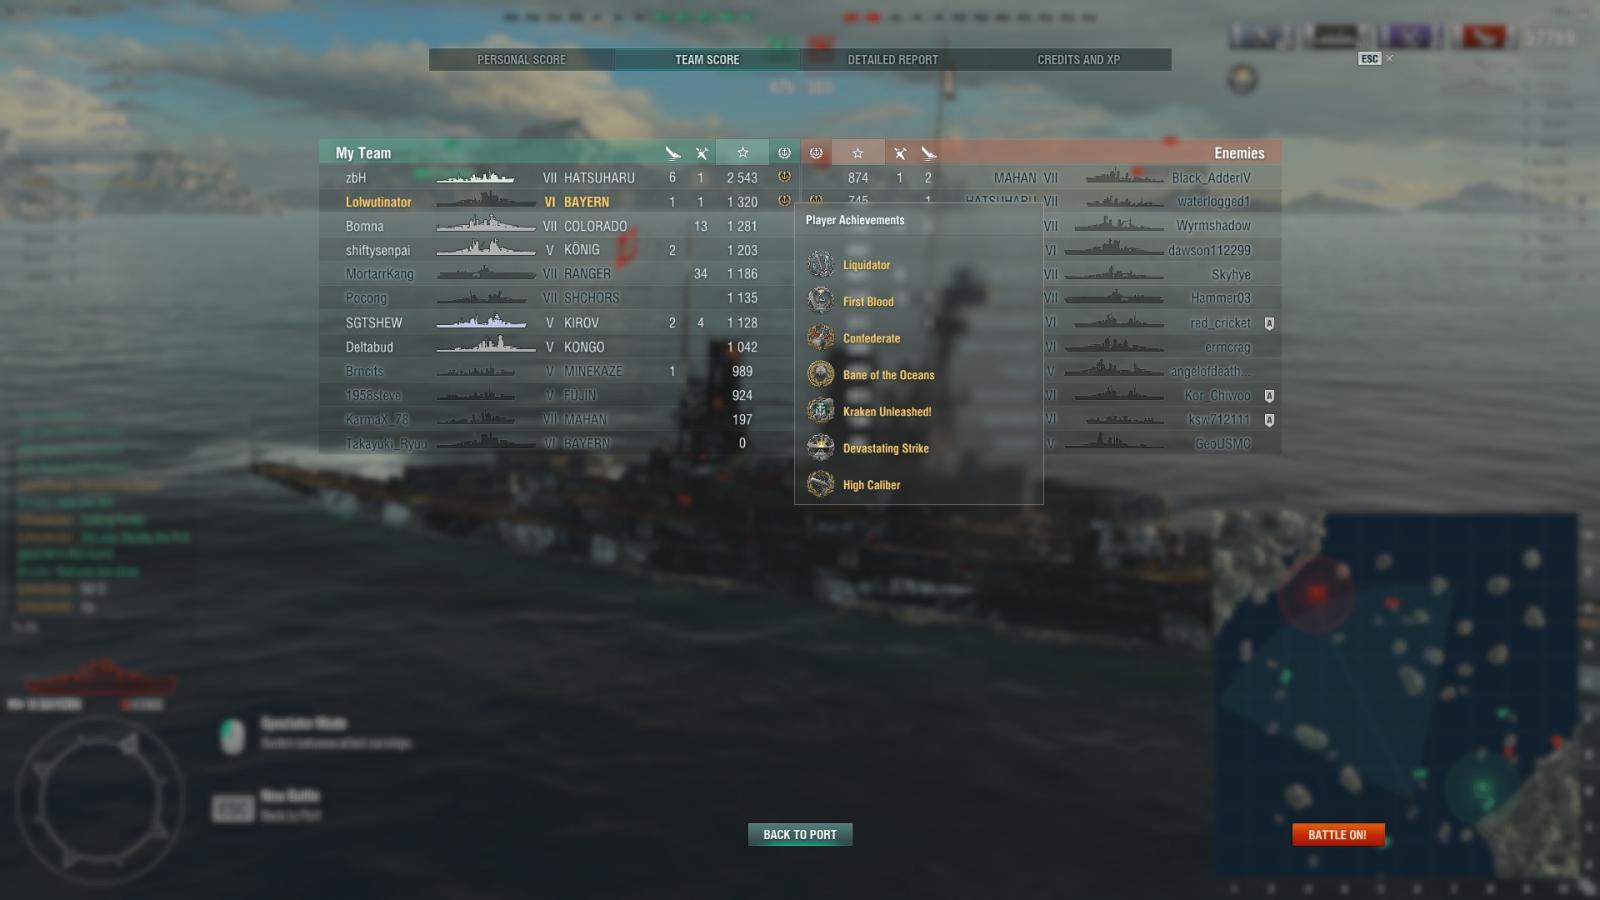
Task: Click the Liquidator achievement icon
Action: coord(821,264)
